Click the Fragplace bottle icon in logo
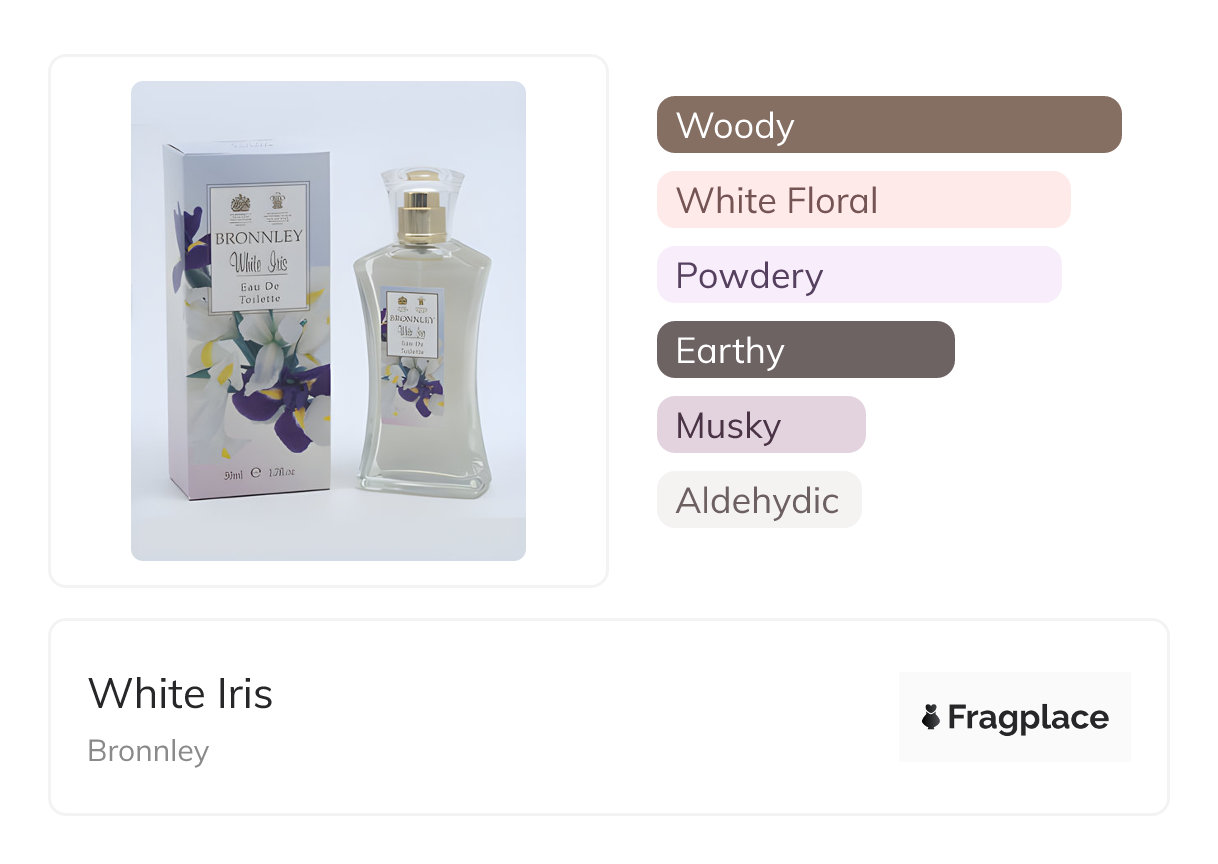Image resolution: width=1218 pixels, height=864 pixels. click(931, 717)
